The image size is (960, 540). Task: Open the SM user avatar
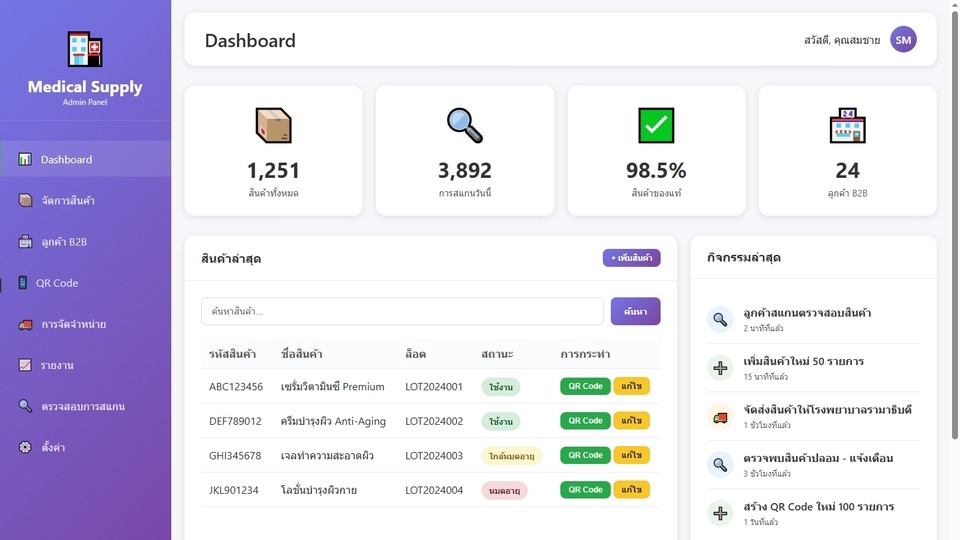coord(903,40)
